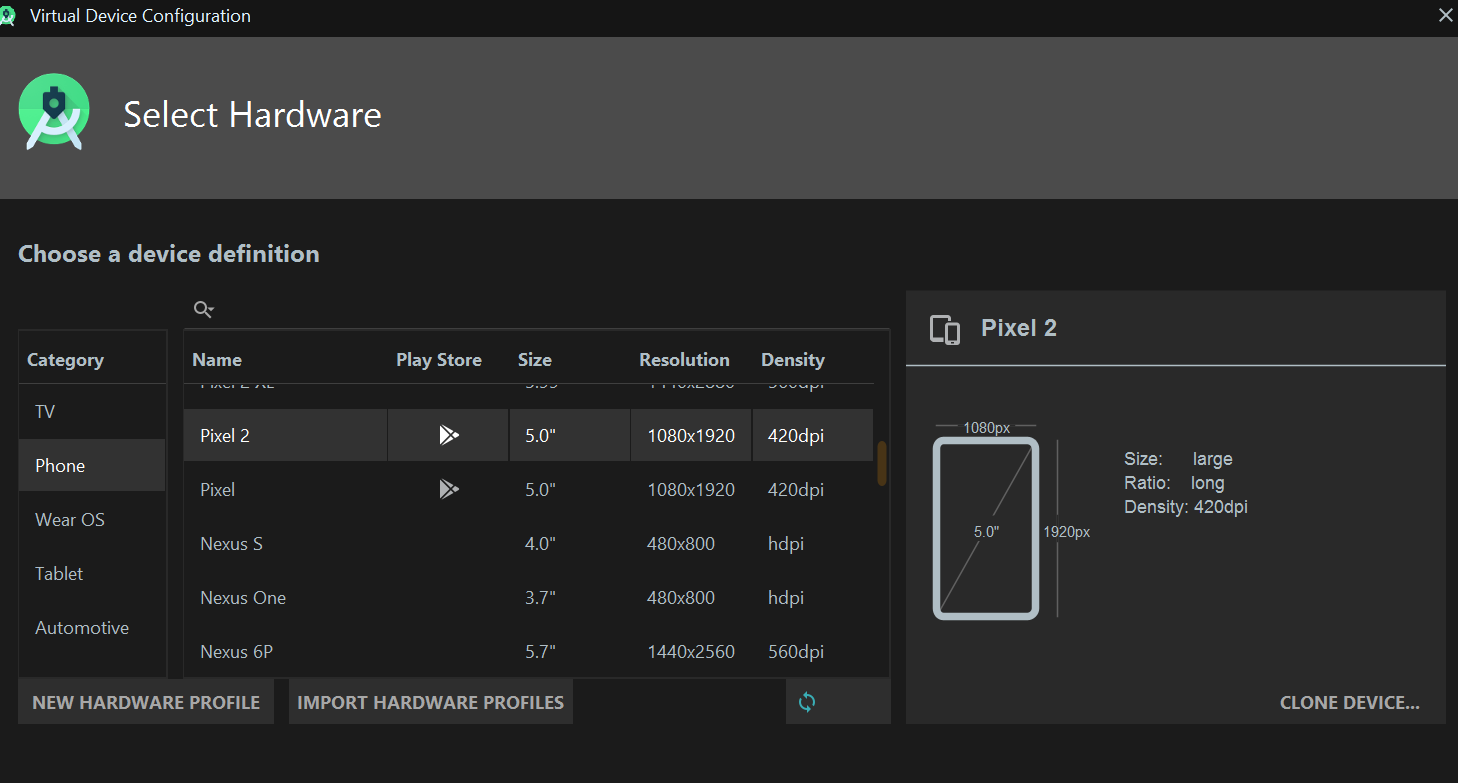This screenshot has height=783, width=1458.
Task: Click the refresh icon below device table
Action: [807, 702]
